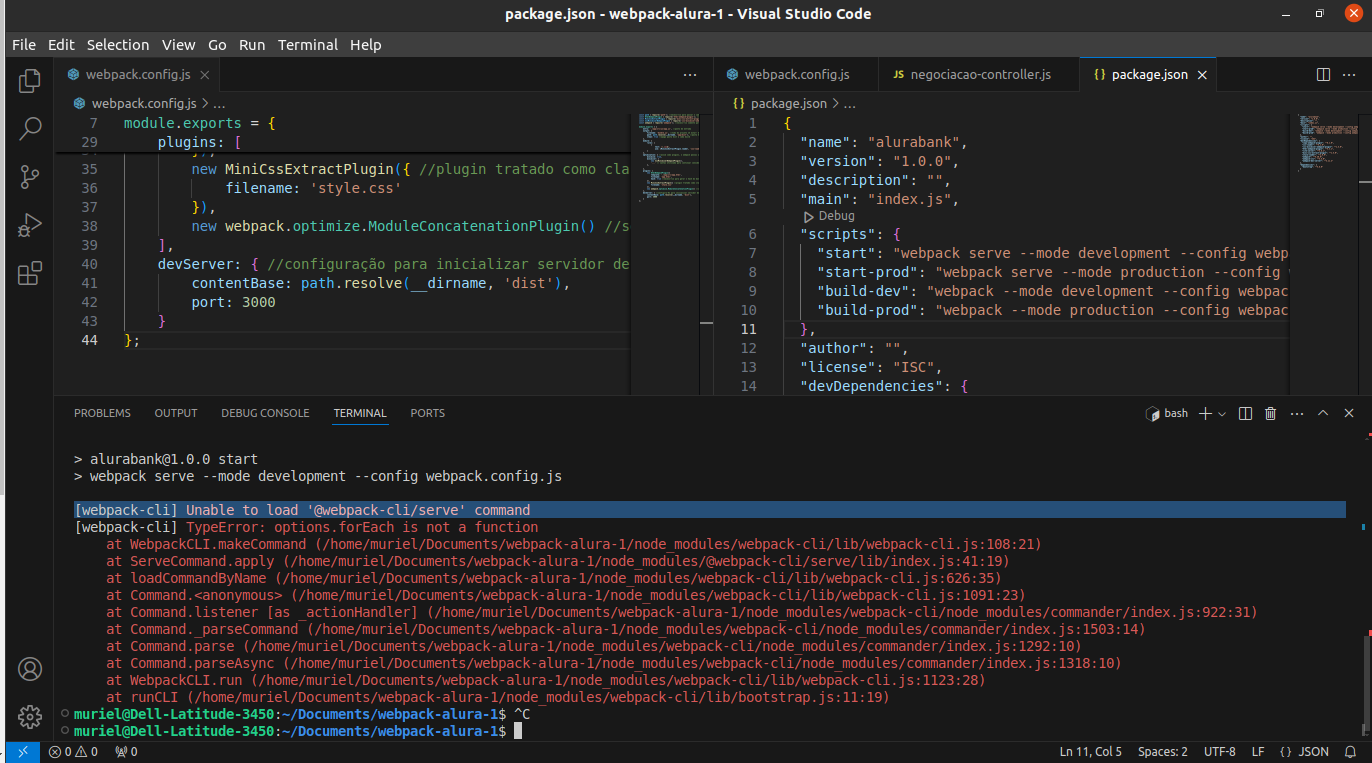This screenshot has width=1372, height=763.
Task: Open the Selection menu
Action: [118, 45]
